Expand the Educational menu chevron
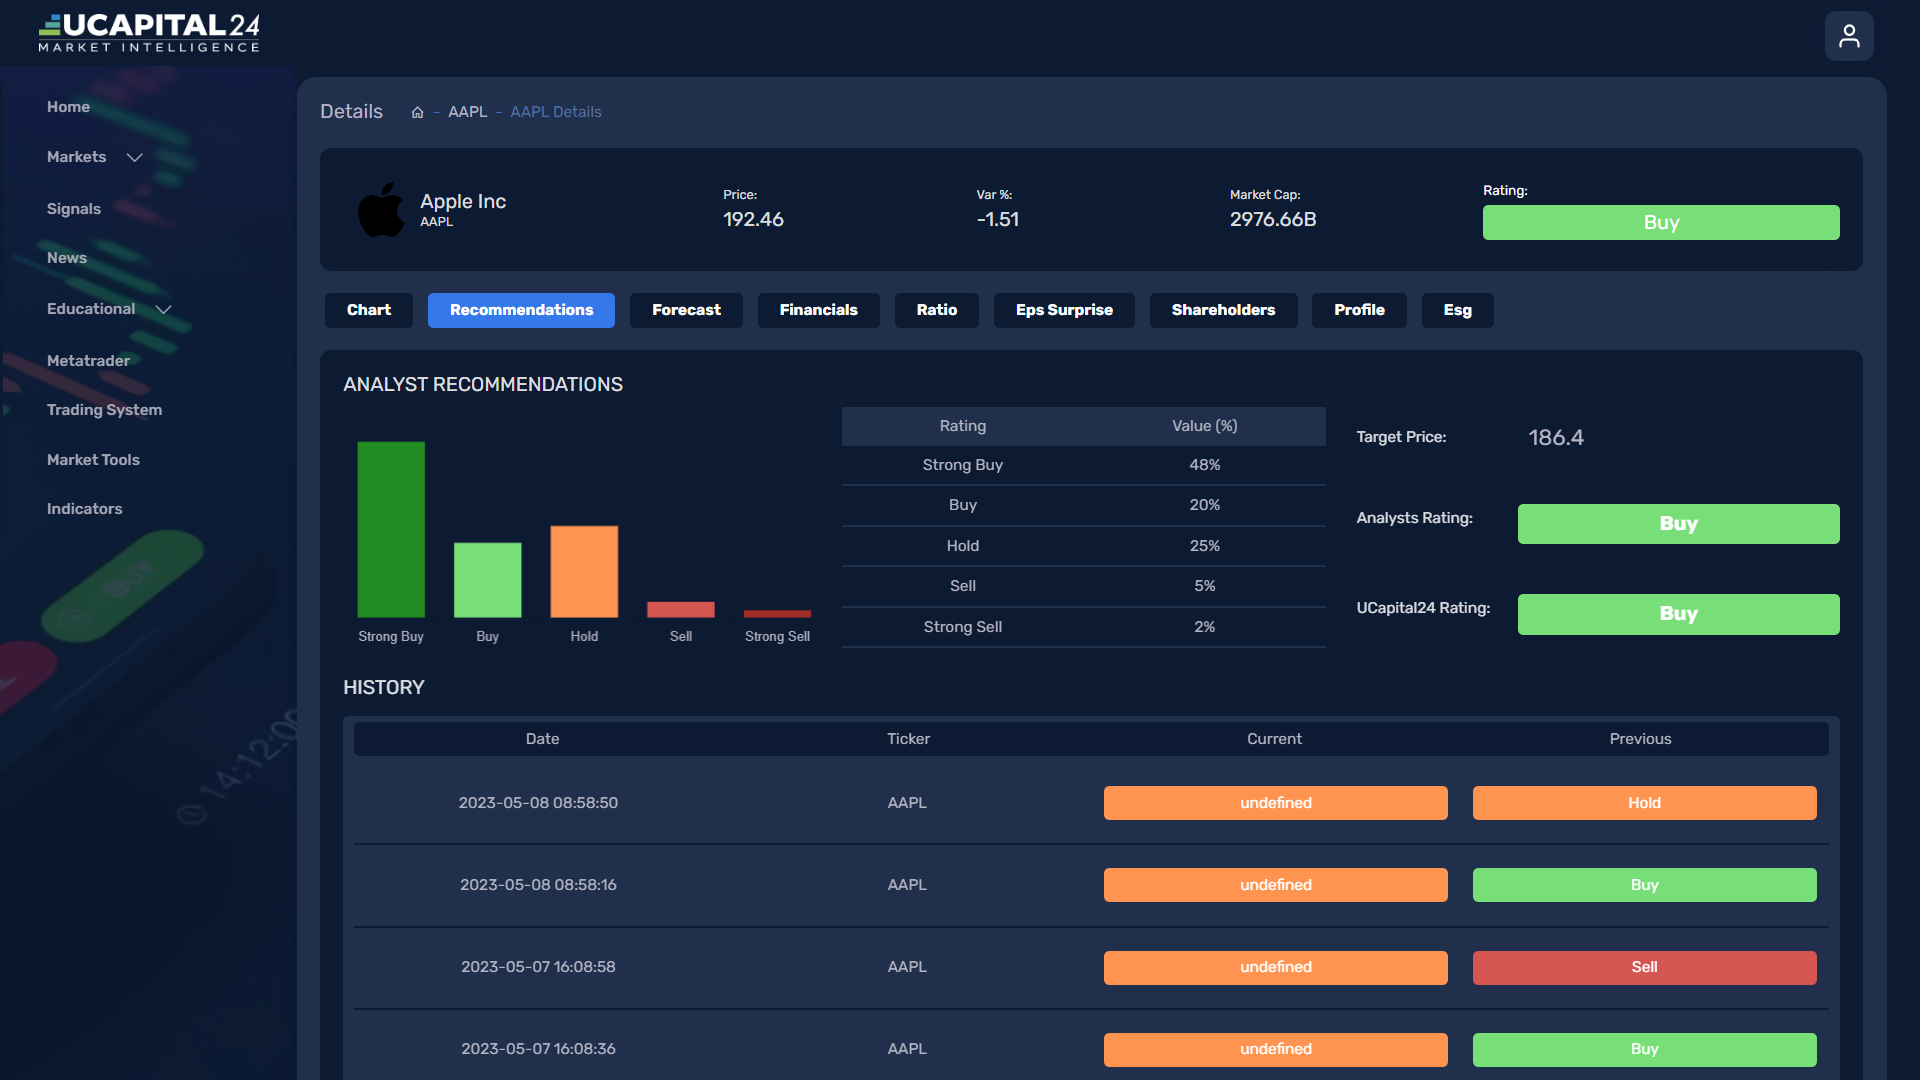 164,310
